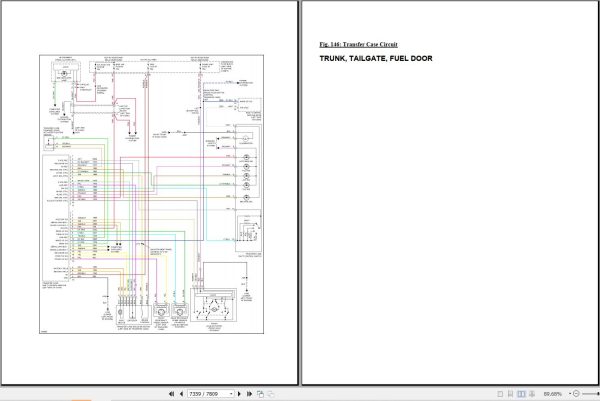This screenshot has height=401, width=600.
Task: Click the next view icon
Action: [x=271, y=394]
